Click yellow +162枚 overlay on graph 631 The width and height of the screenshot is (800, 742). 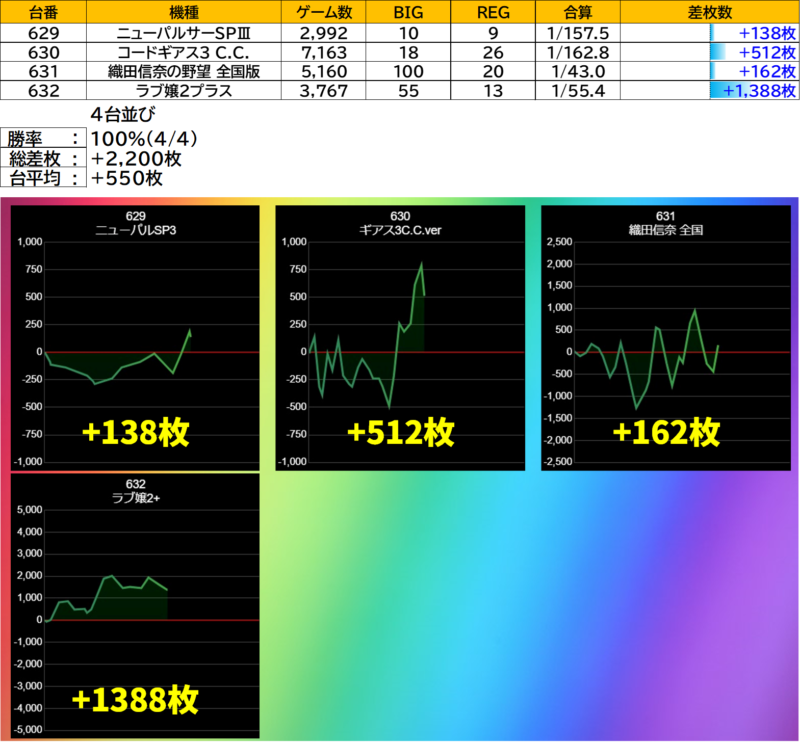tap(666, 433)
